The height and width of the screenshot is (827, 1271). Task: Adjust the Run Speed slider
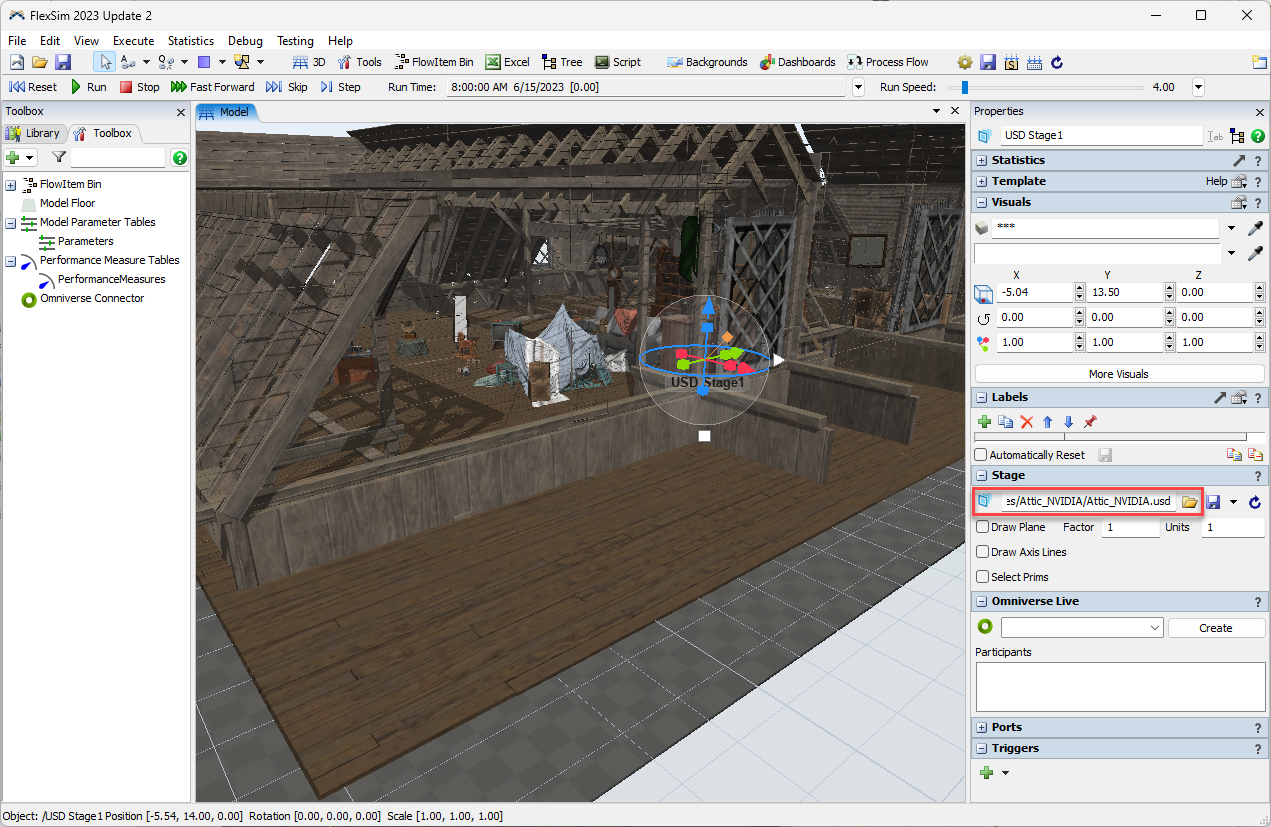(x=964, y=87)
